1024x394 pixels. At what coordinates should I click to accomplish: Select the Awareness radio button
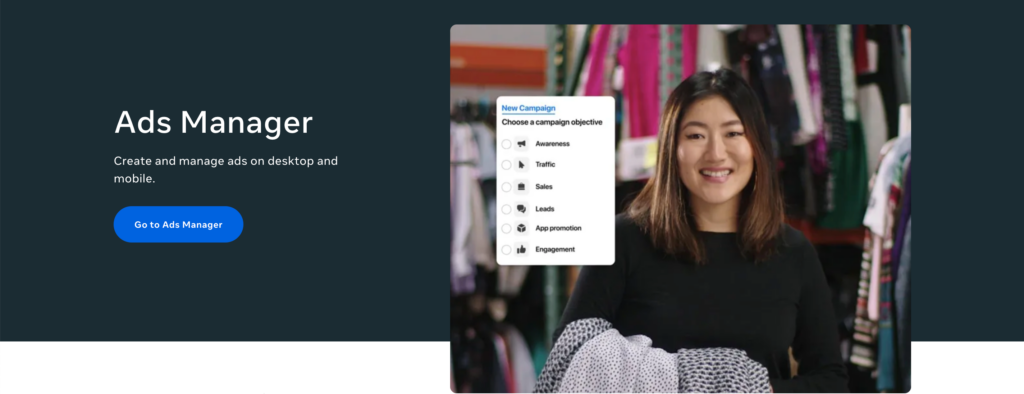click(507, 144)
